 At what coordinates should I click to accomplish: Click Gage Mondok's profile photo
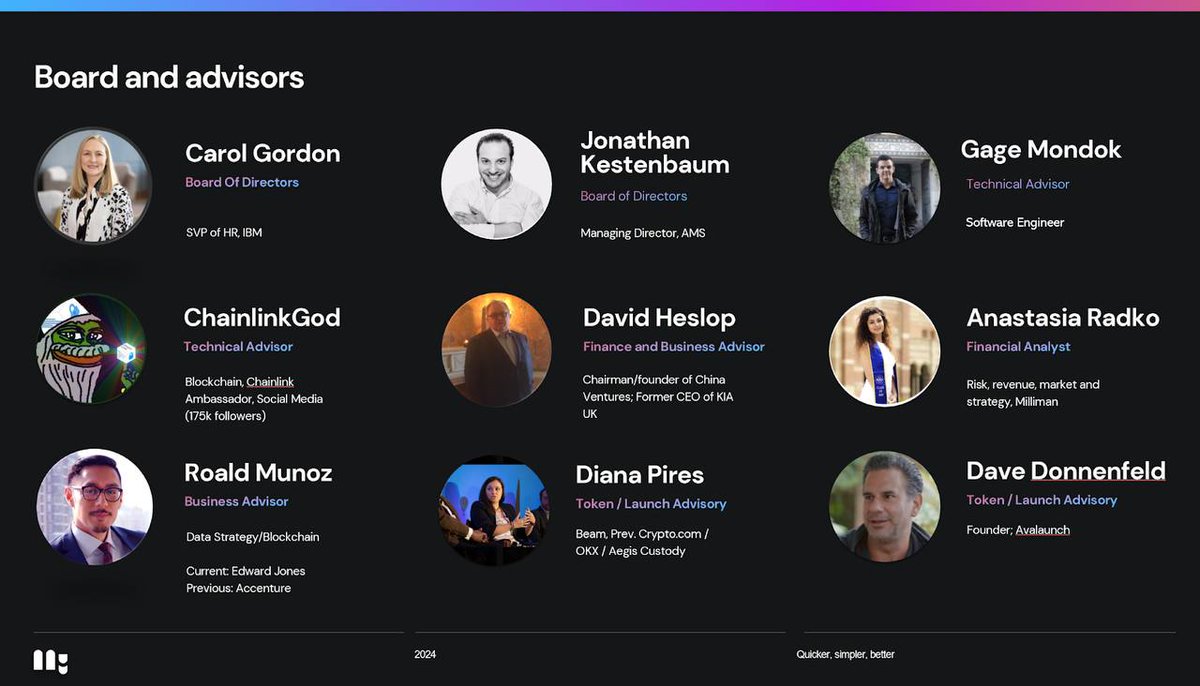885,188
